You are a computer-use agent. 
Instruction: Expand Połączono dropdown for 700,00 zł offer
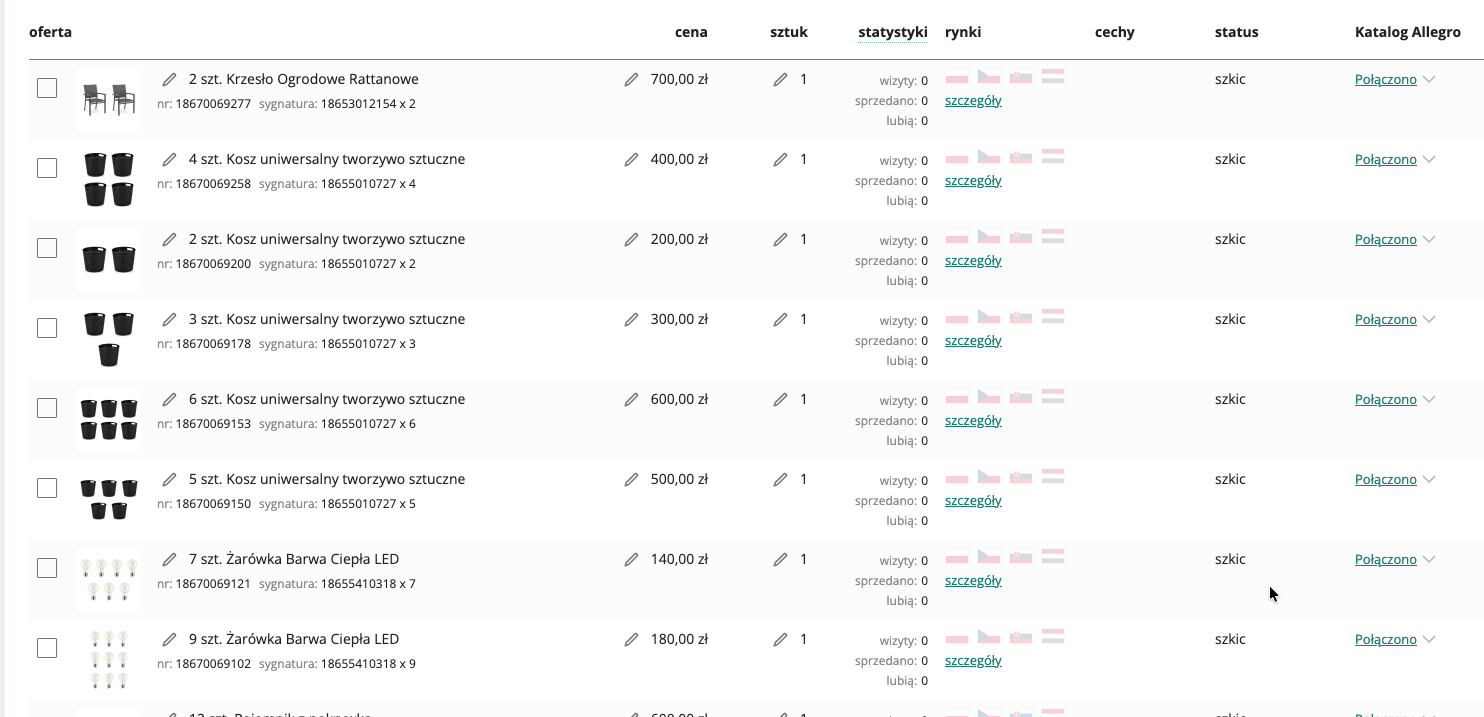pos(1429,79)
